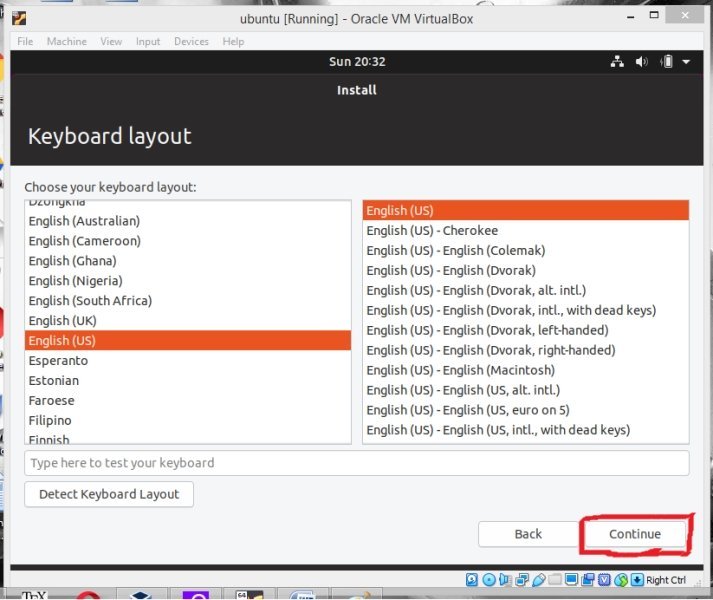Expand the Ubuntu system menu arrow
Image resolution: width=713 pixels, height=600 pixels.
686,61
